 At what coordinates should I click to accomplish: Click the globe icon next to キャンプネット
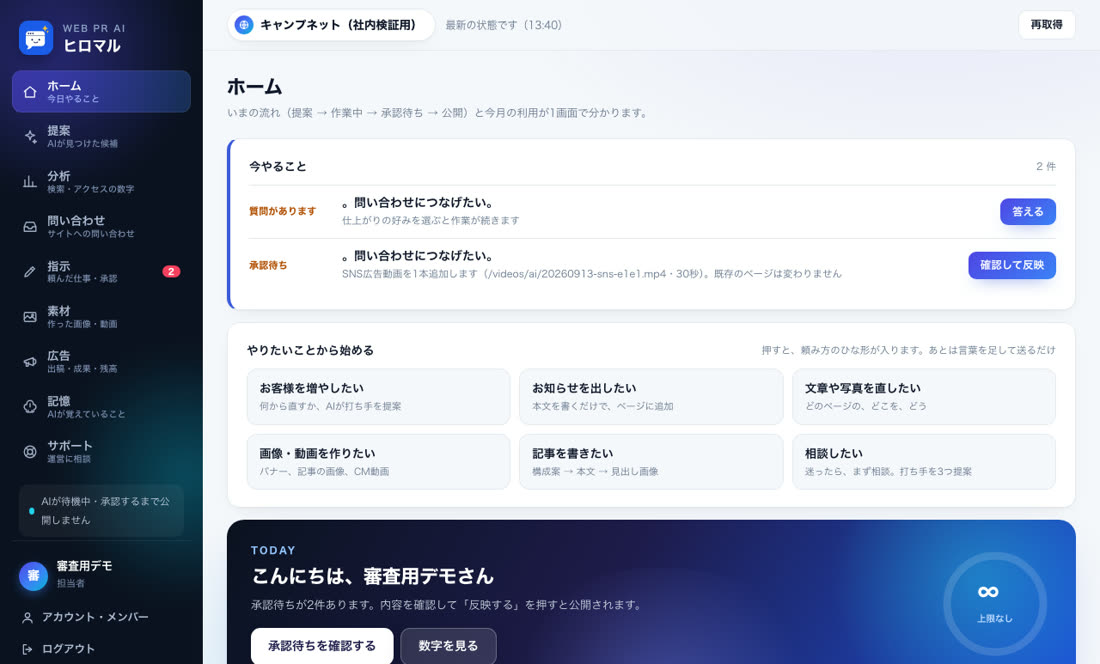pyautogui.click(x=243, y=25)
